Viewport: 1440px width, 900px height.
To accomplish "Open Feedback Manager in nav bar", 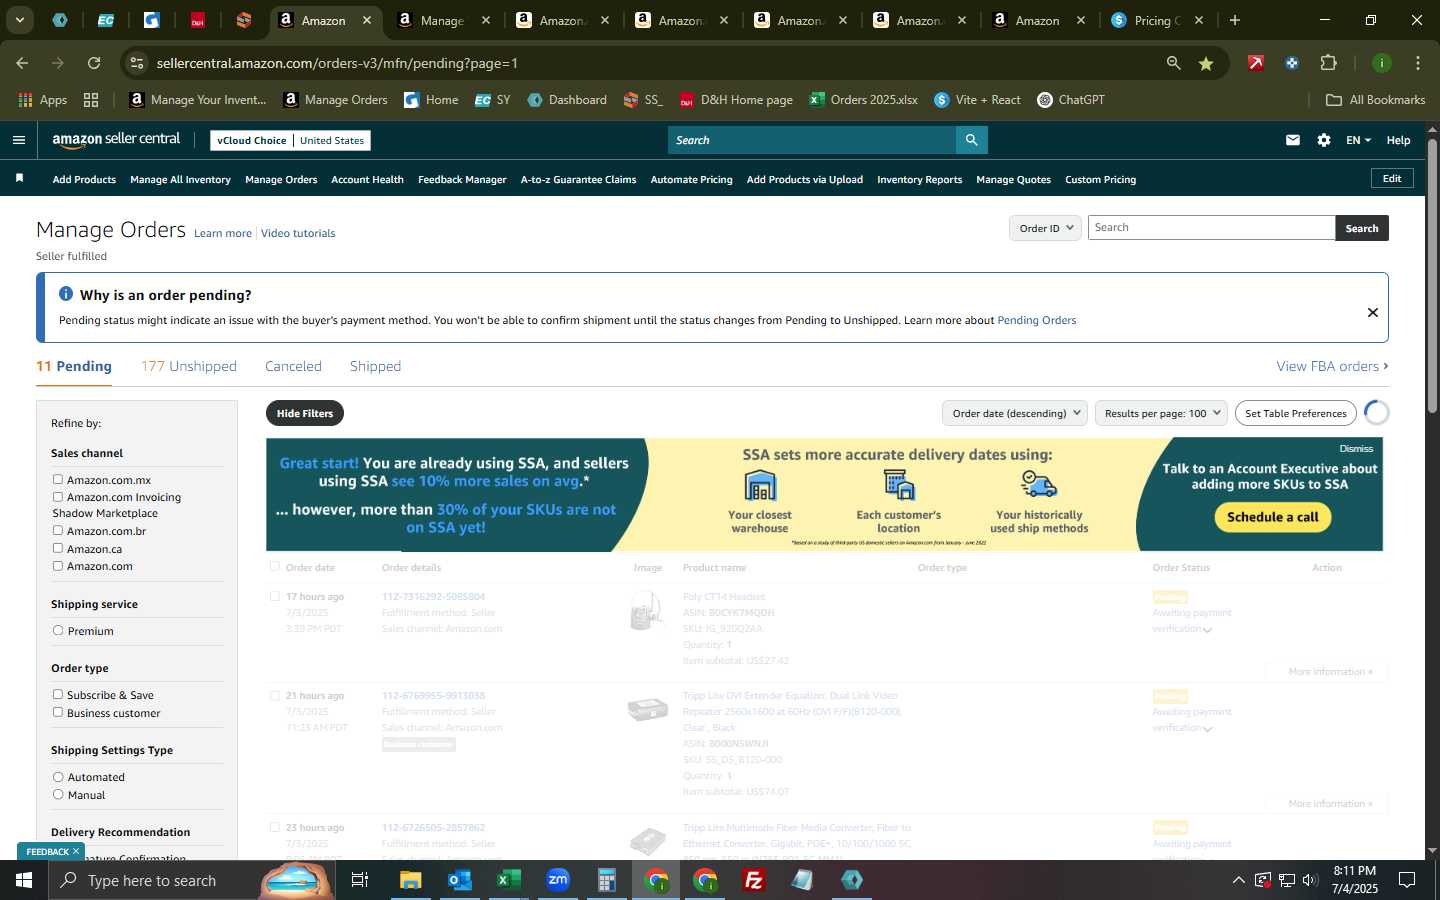I will tap(462, 180).
